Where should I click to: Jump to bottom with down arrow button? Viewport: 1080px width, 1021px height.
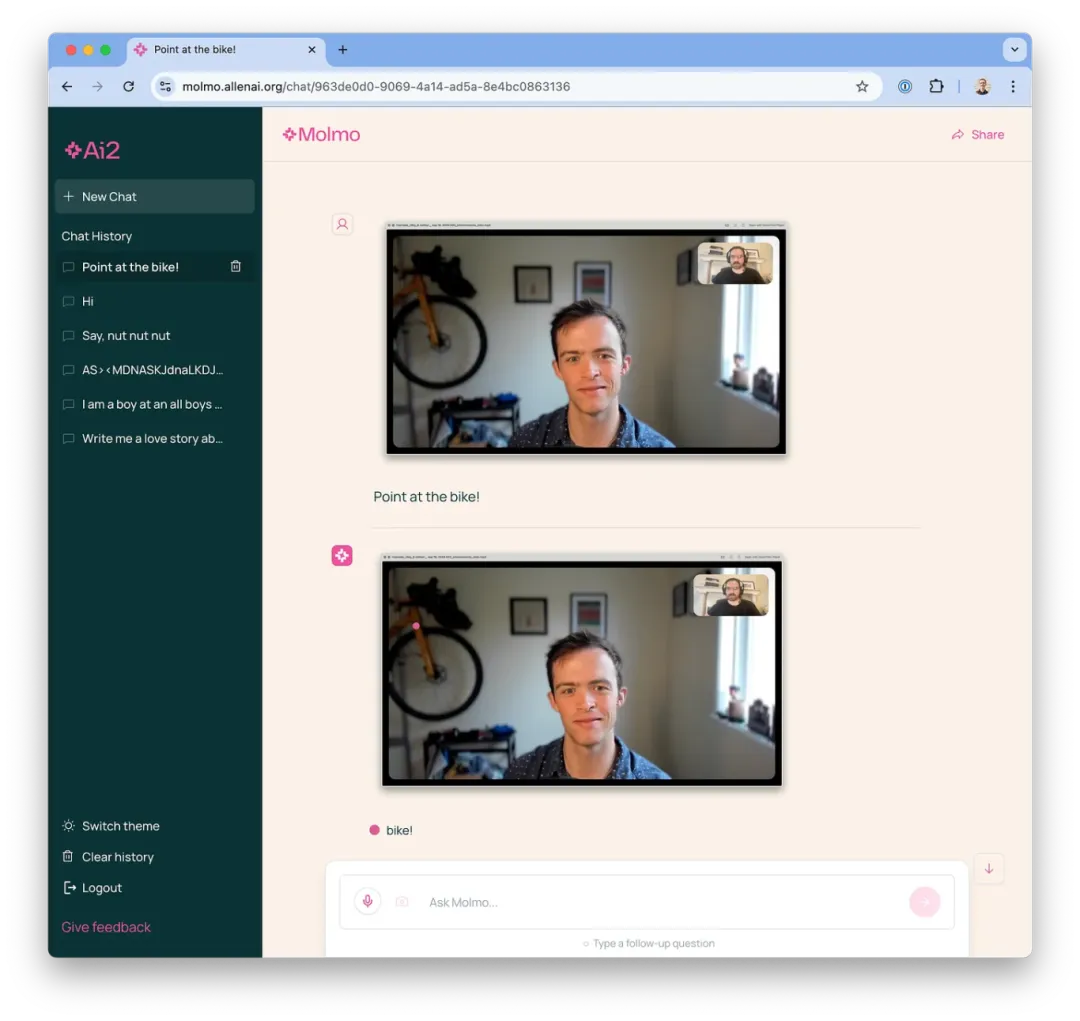(x=989, y=869)
